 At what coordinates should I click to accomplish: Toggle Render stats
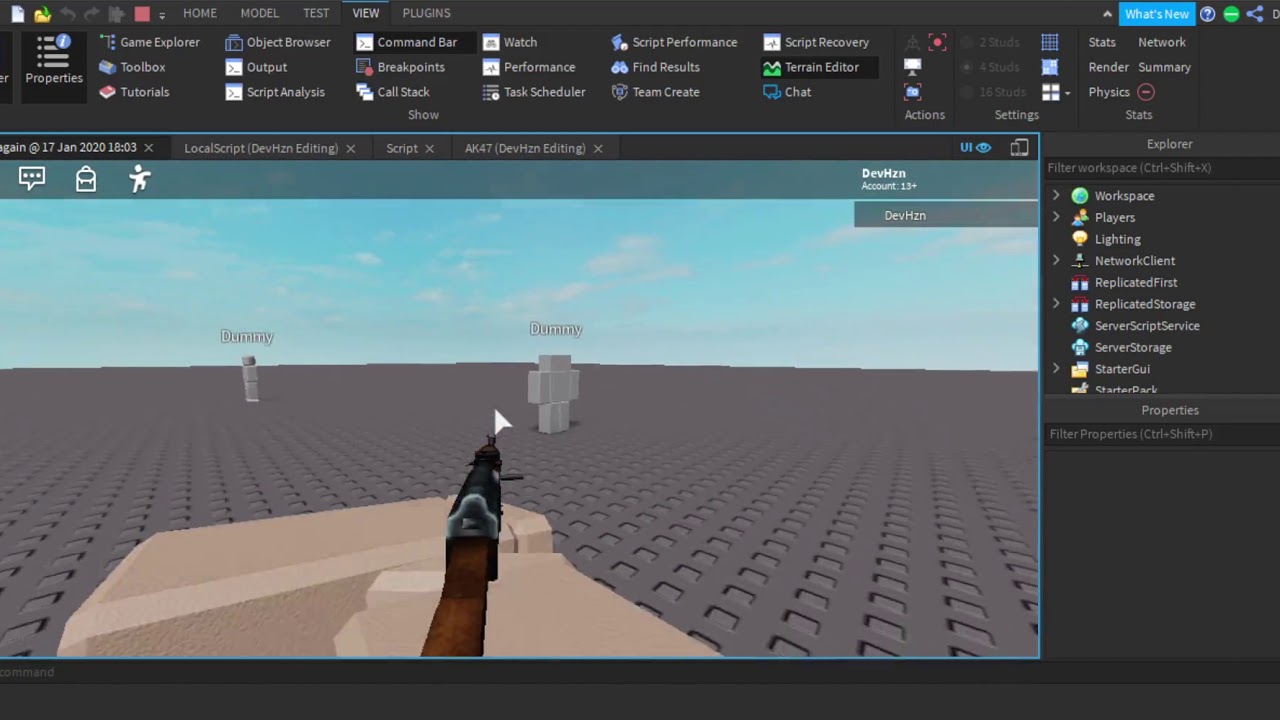1108,67
